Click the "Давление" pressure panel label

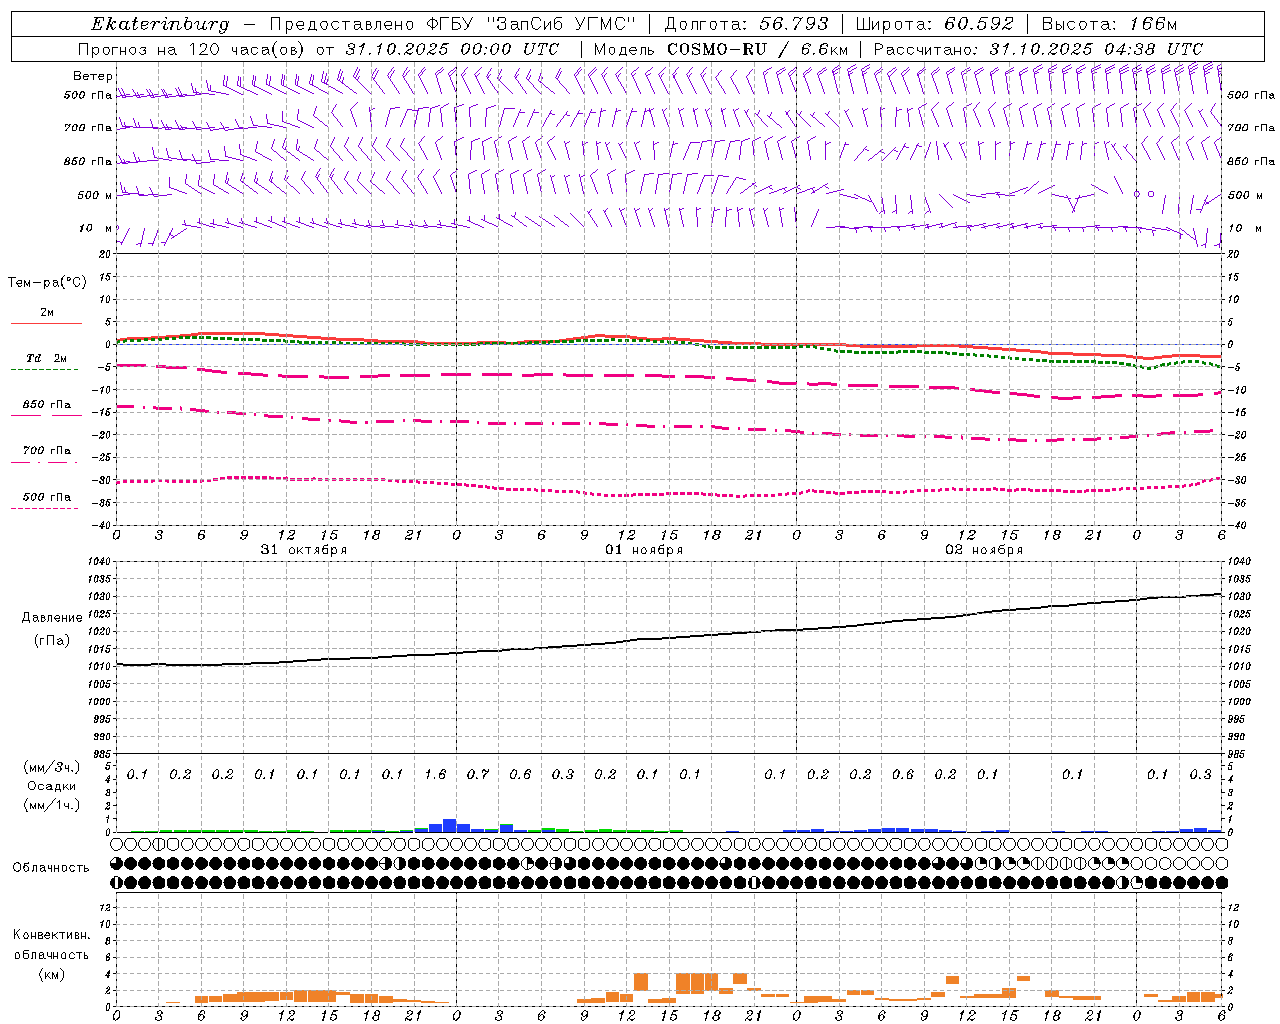tap(52, 618)
